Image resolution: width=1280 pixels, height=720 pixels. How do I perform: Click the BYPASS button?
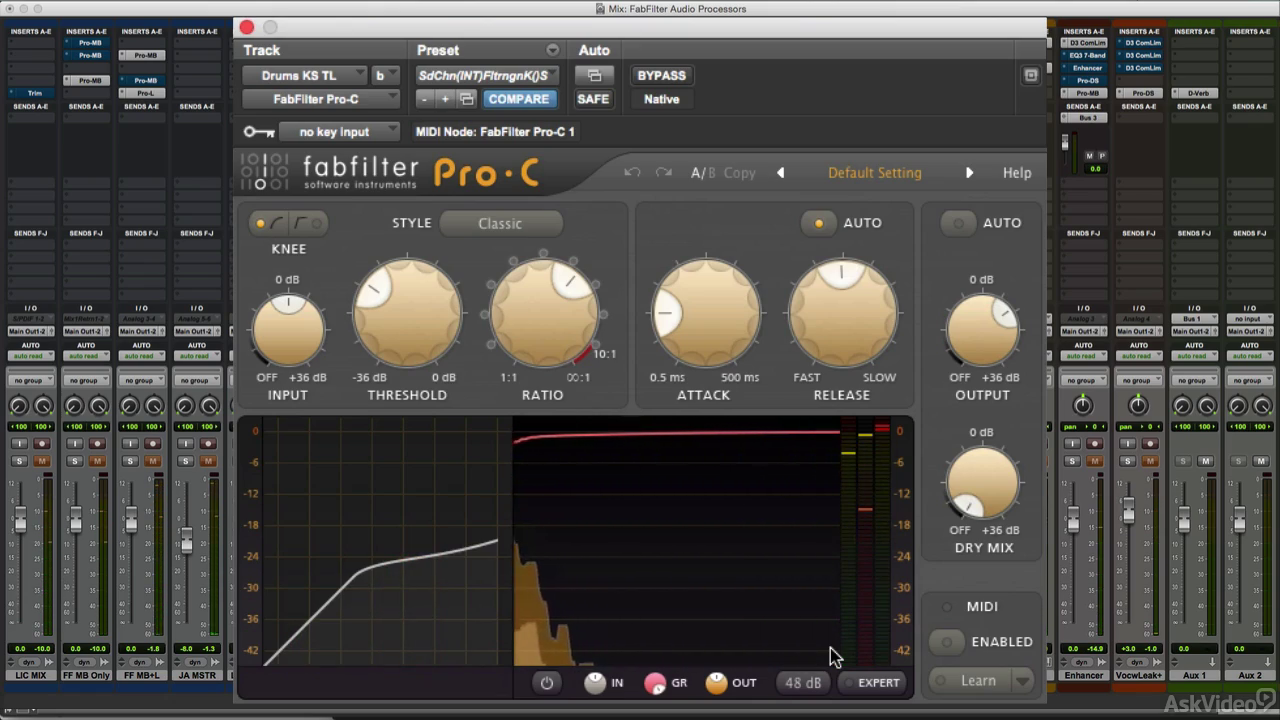point(661,75)
